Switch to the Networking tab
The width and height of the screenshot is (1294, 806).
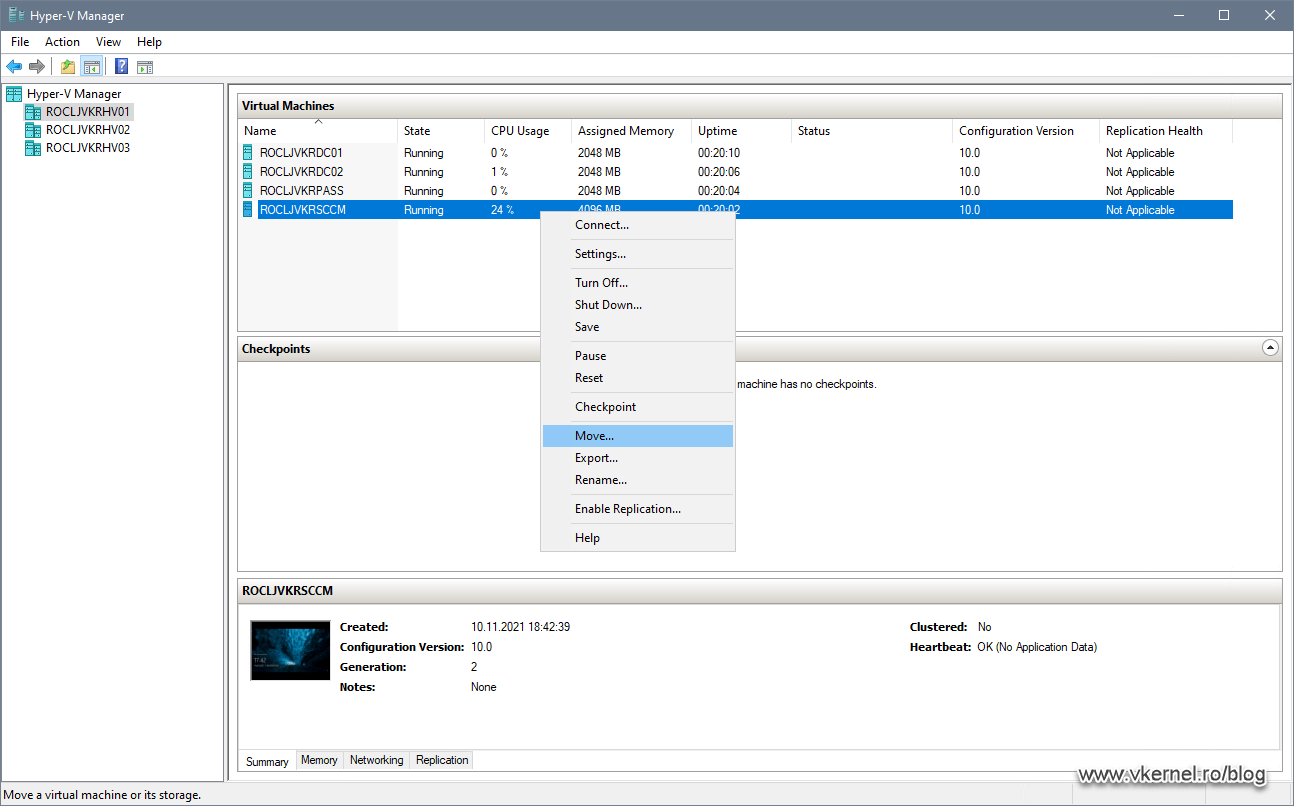(x=376, y=760)
